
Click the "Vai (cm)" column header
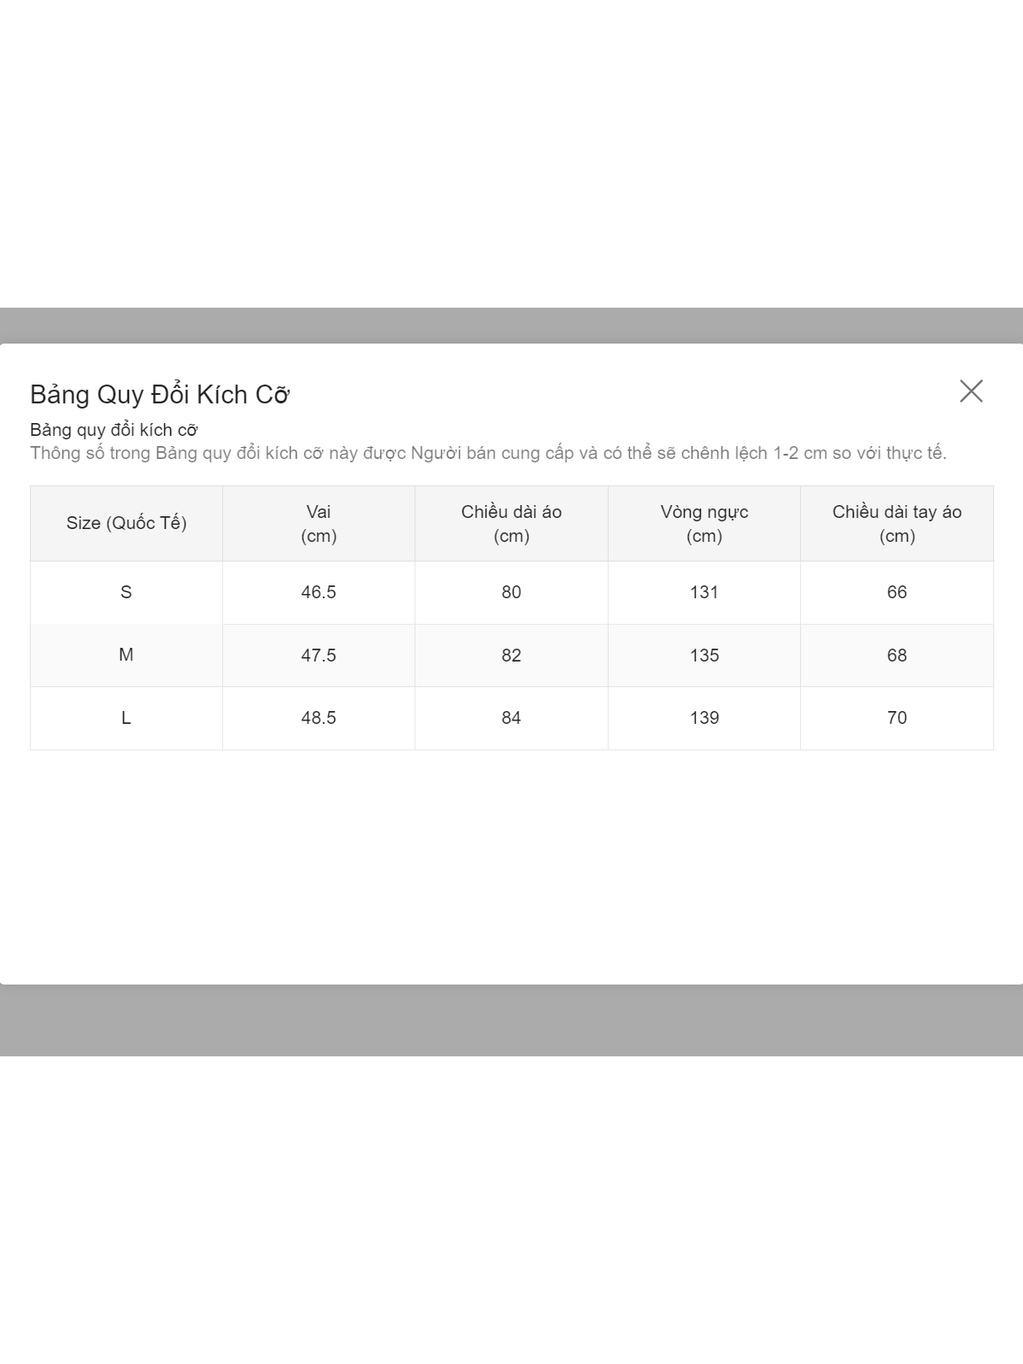[318, 523]
